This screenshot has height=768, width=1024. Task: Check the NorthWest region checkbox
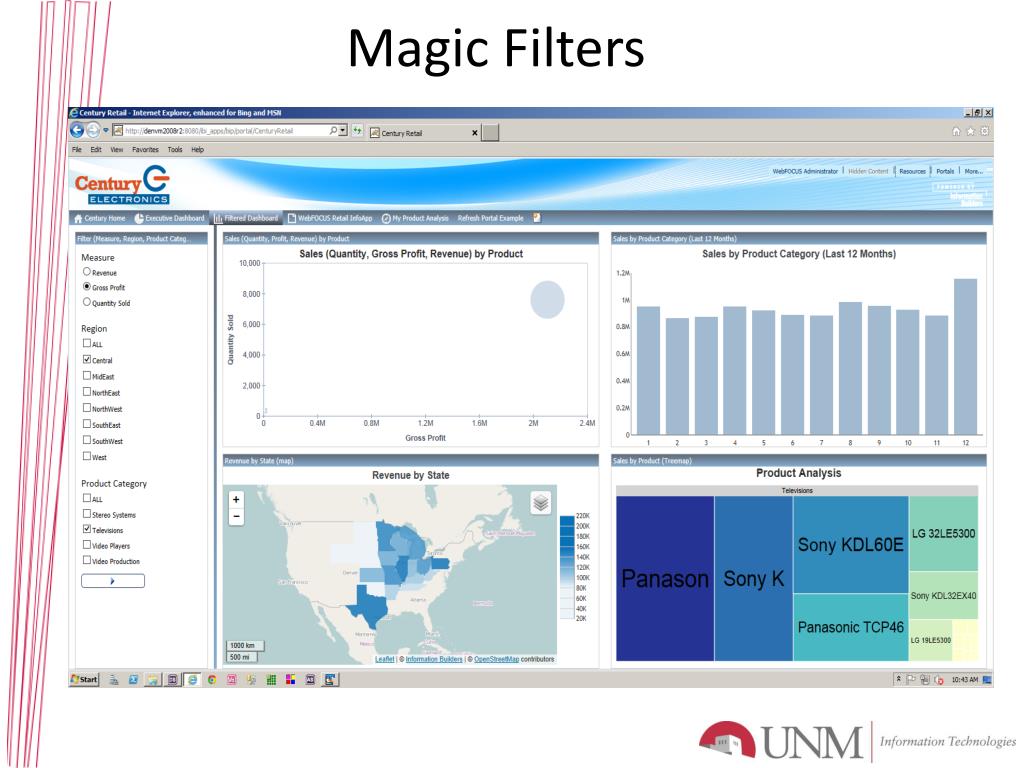[87, 408]
